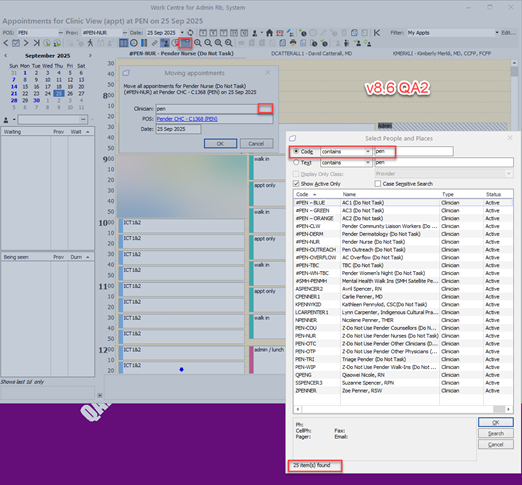
Task: Click OK in Select People and Places
Action: click(x=496, y=422)
